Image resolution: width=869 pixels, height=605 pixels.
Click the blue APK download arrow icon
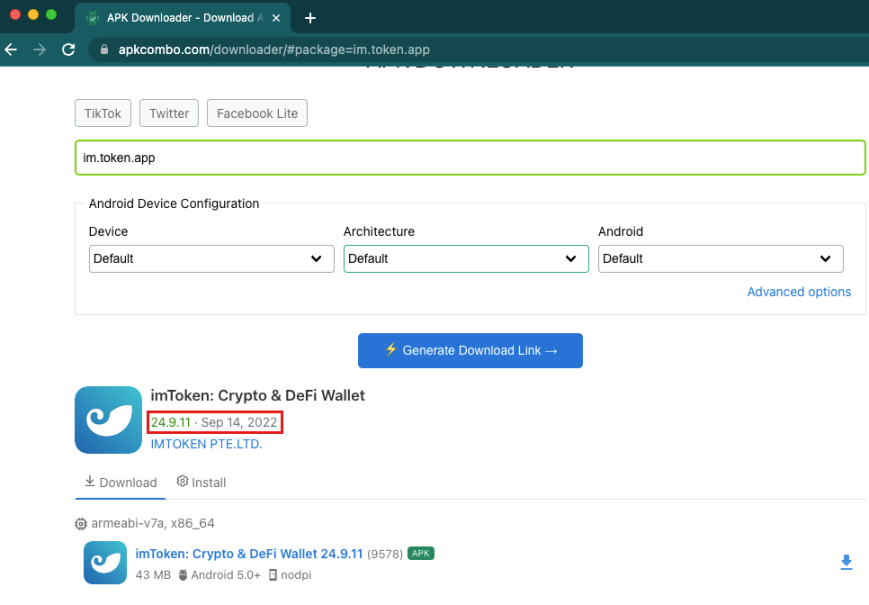tap(846, 563)
